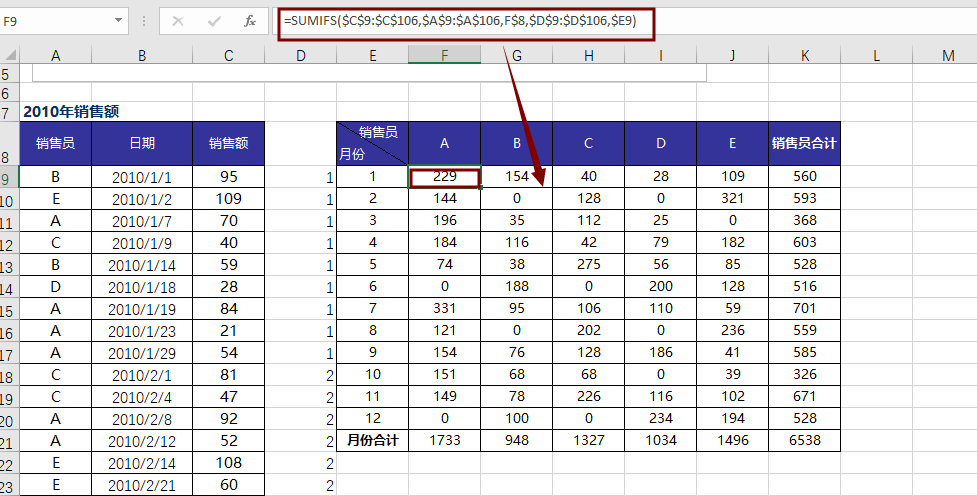Click the 月份合计 row label
This screenshot has height=496, width=977.
[x=373, y=441]
